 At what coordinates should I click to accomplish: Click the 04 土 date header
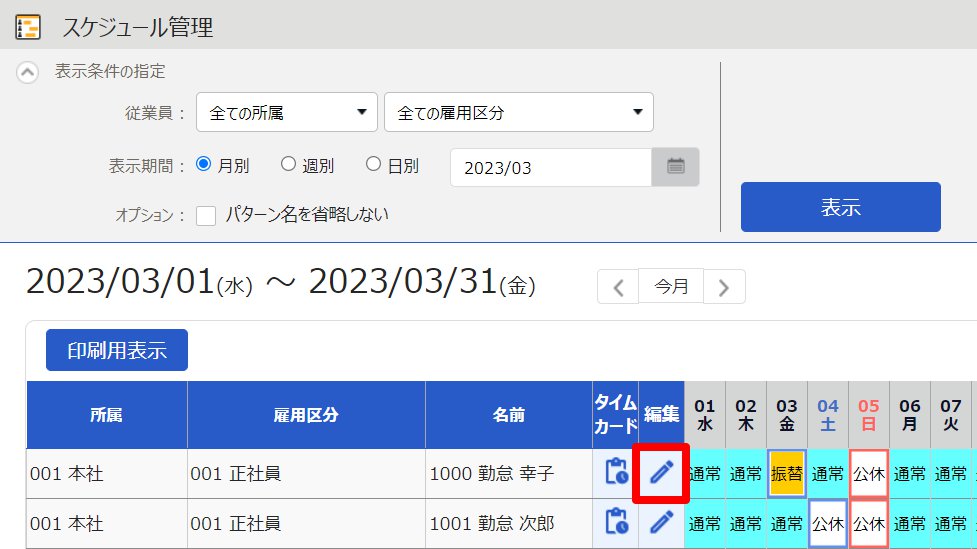pos(828,415)
